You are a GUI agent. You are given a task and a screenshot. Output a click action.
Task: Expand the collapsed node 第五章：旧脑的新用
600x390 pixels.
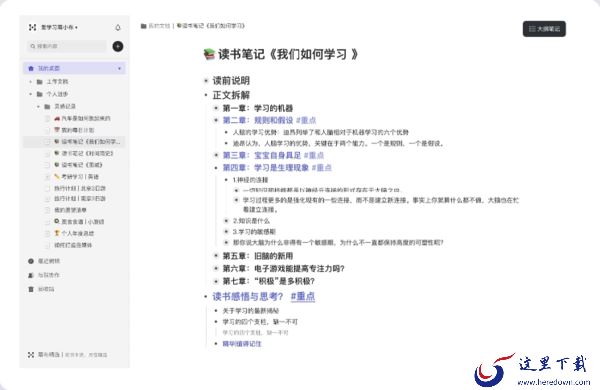(x=216, y=256)
